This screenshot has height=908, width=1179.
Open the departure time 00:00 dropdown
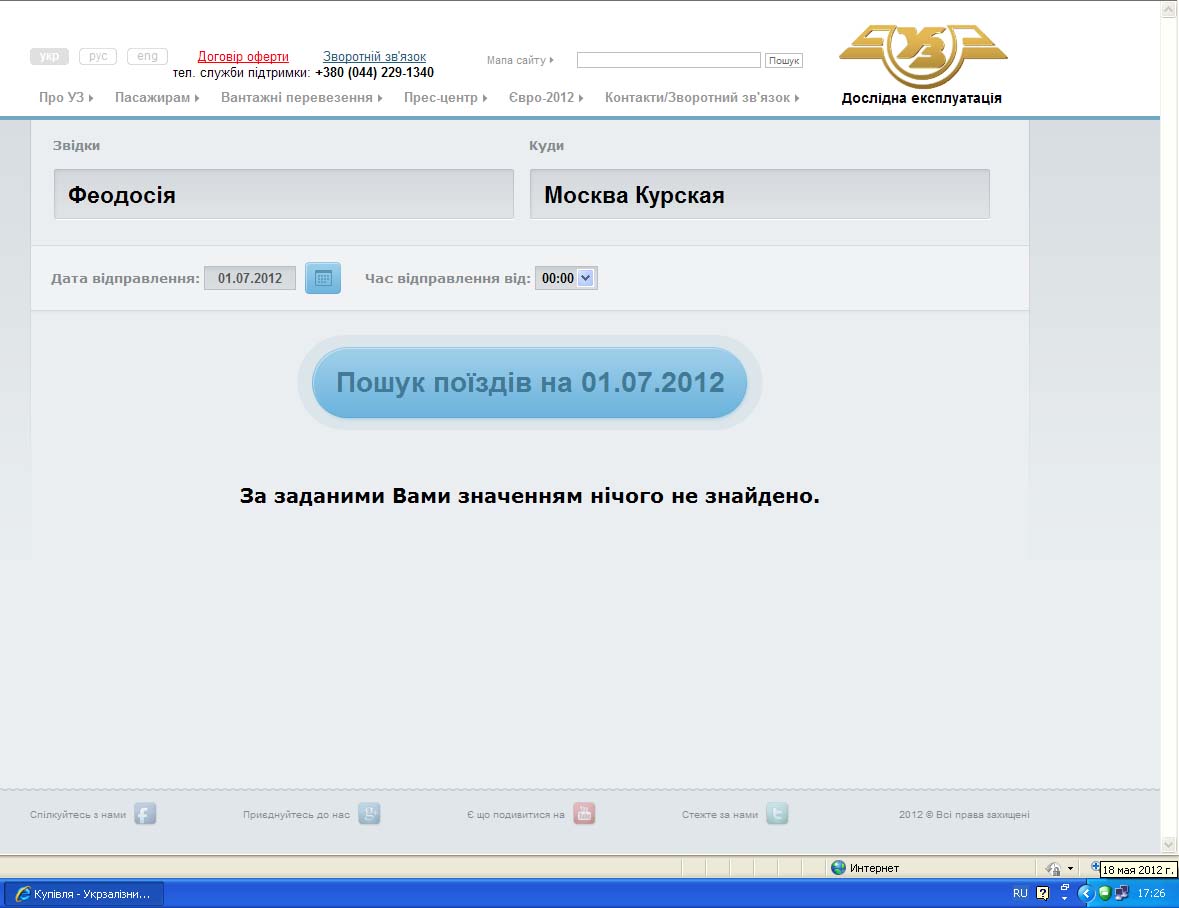click(566, 278)
